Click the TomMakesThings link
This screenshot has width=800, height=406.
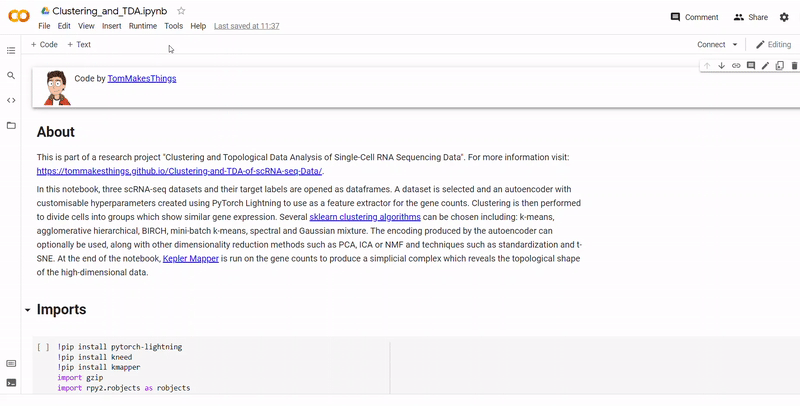[x=142, y=79]
